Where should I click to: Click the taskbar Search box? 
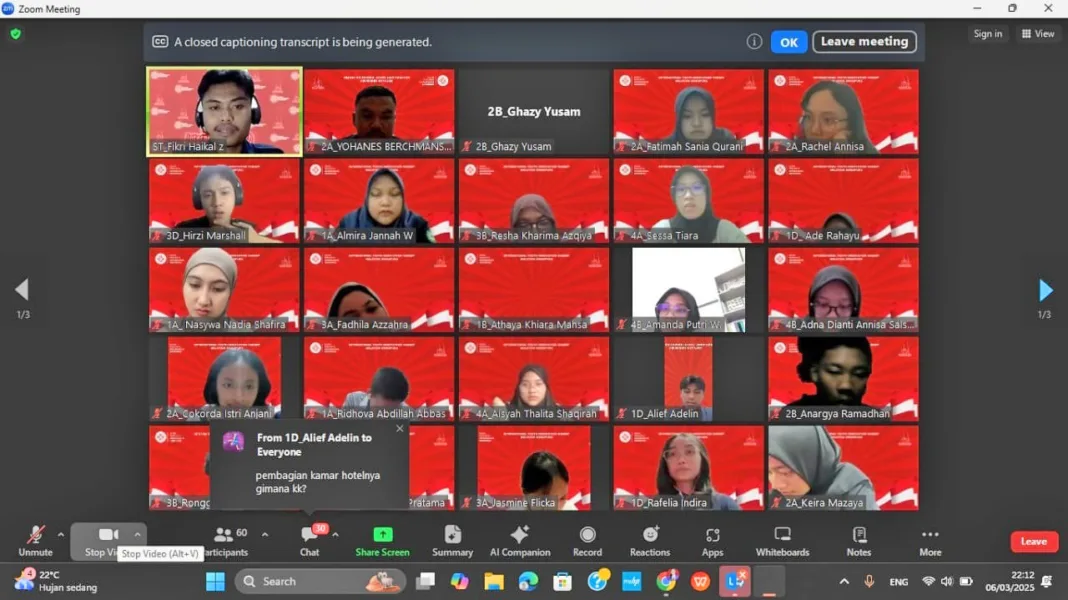(x=320, y=582)
